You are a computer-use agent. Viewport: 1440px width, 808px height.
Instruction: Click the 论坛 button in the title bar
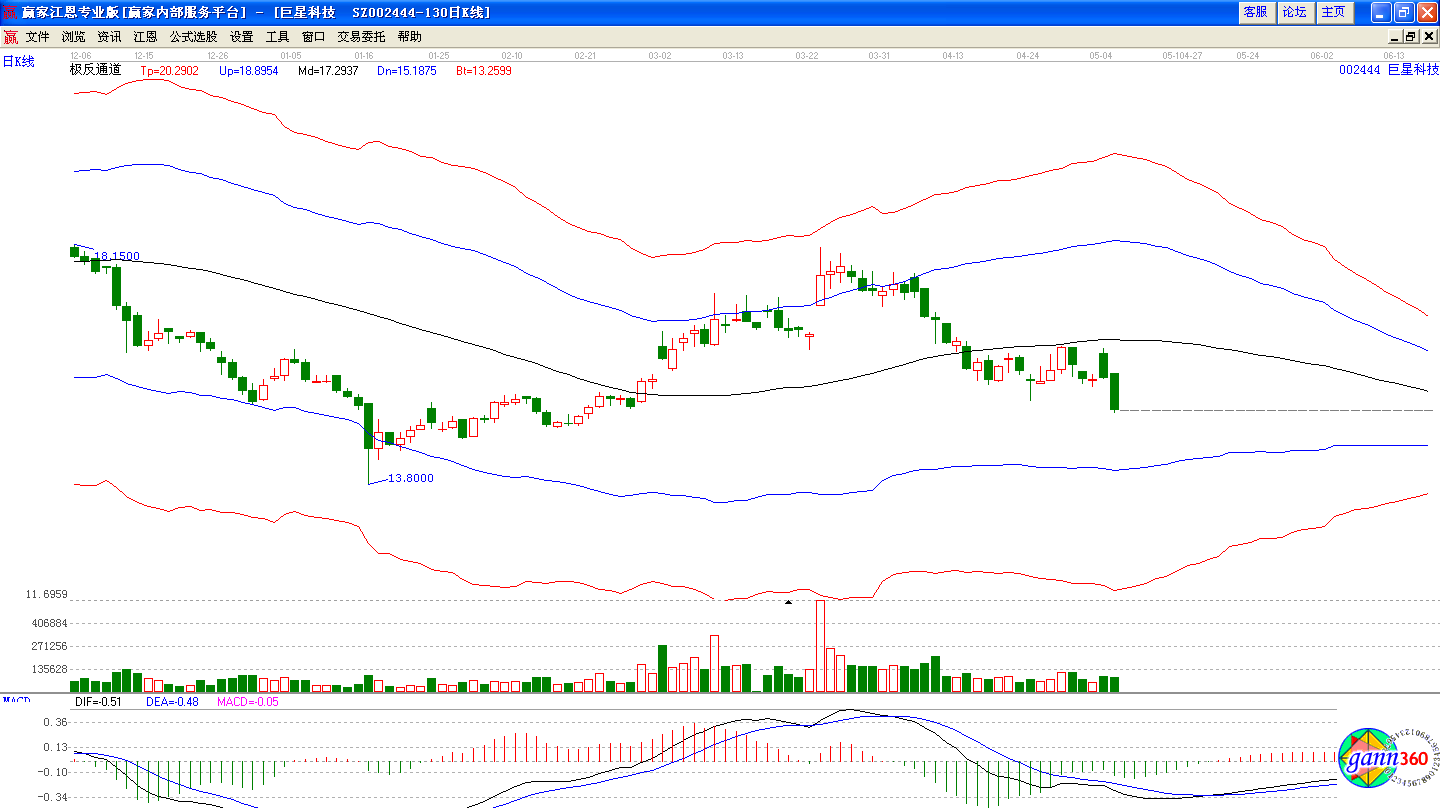(1295, 12)
